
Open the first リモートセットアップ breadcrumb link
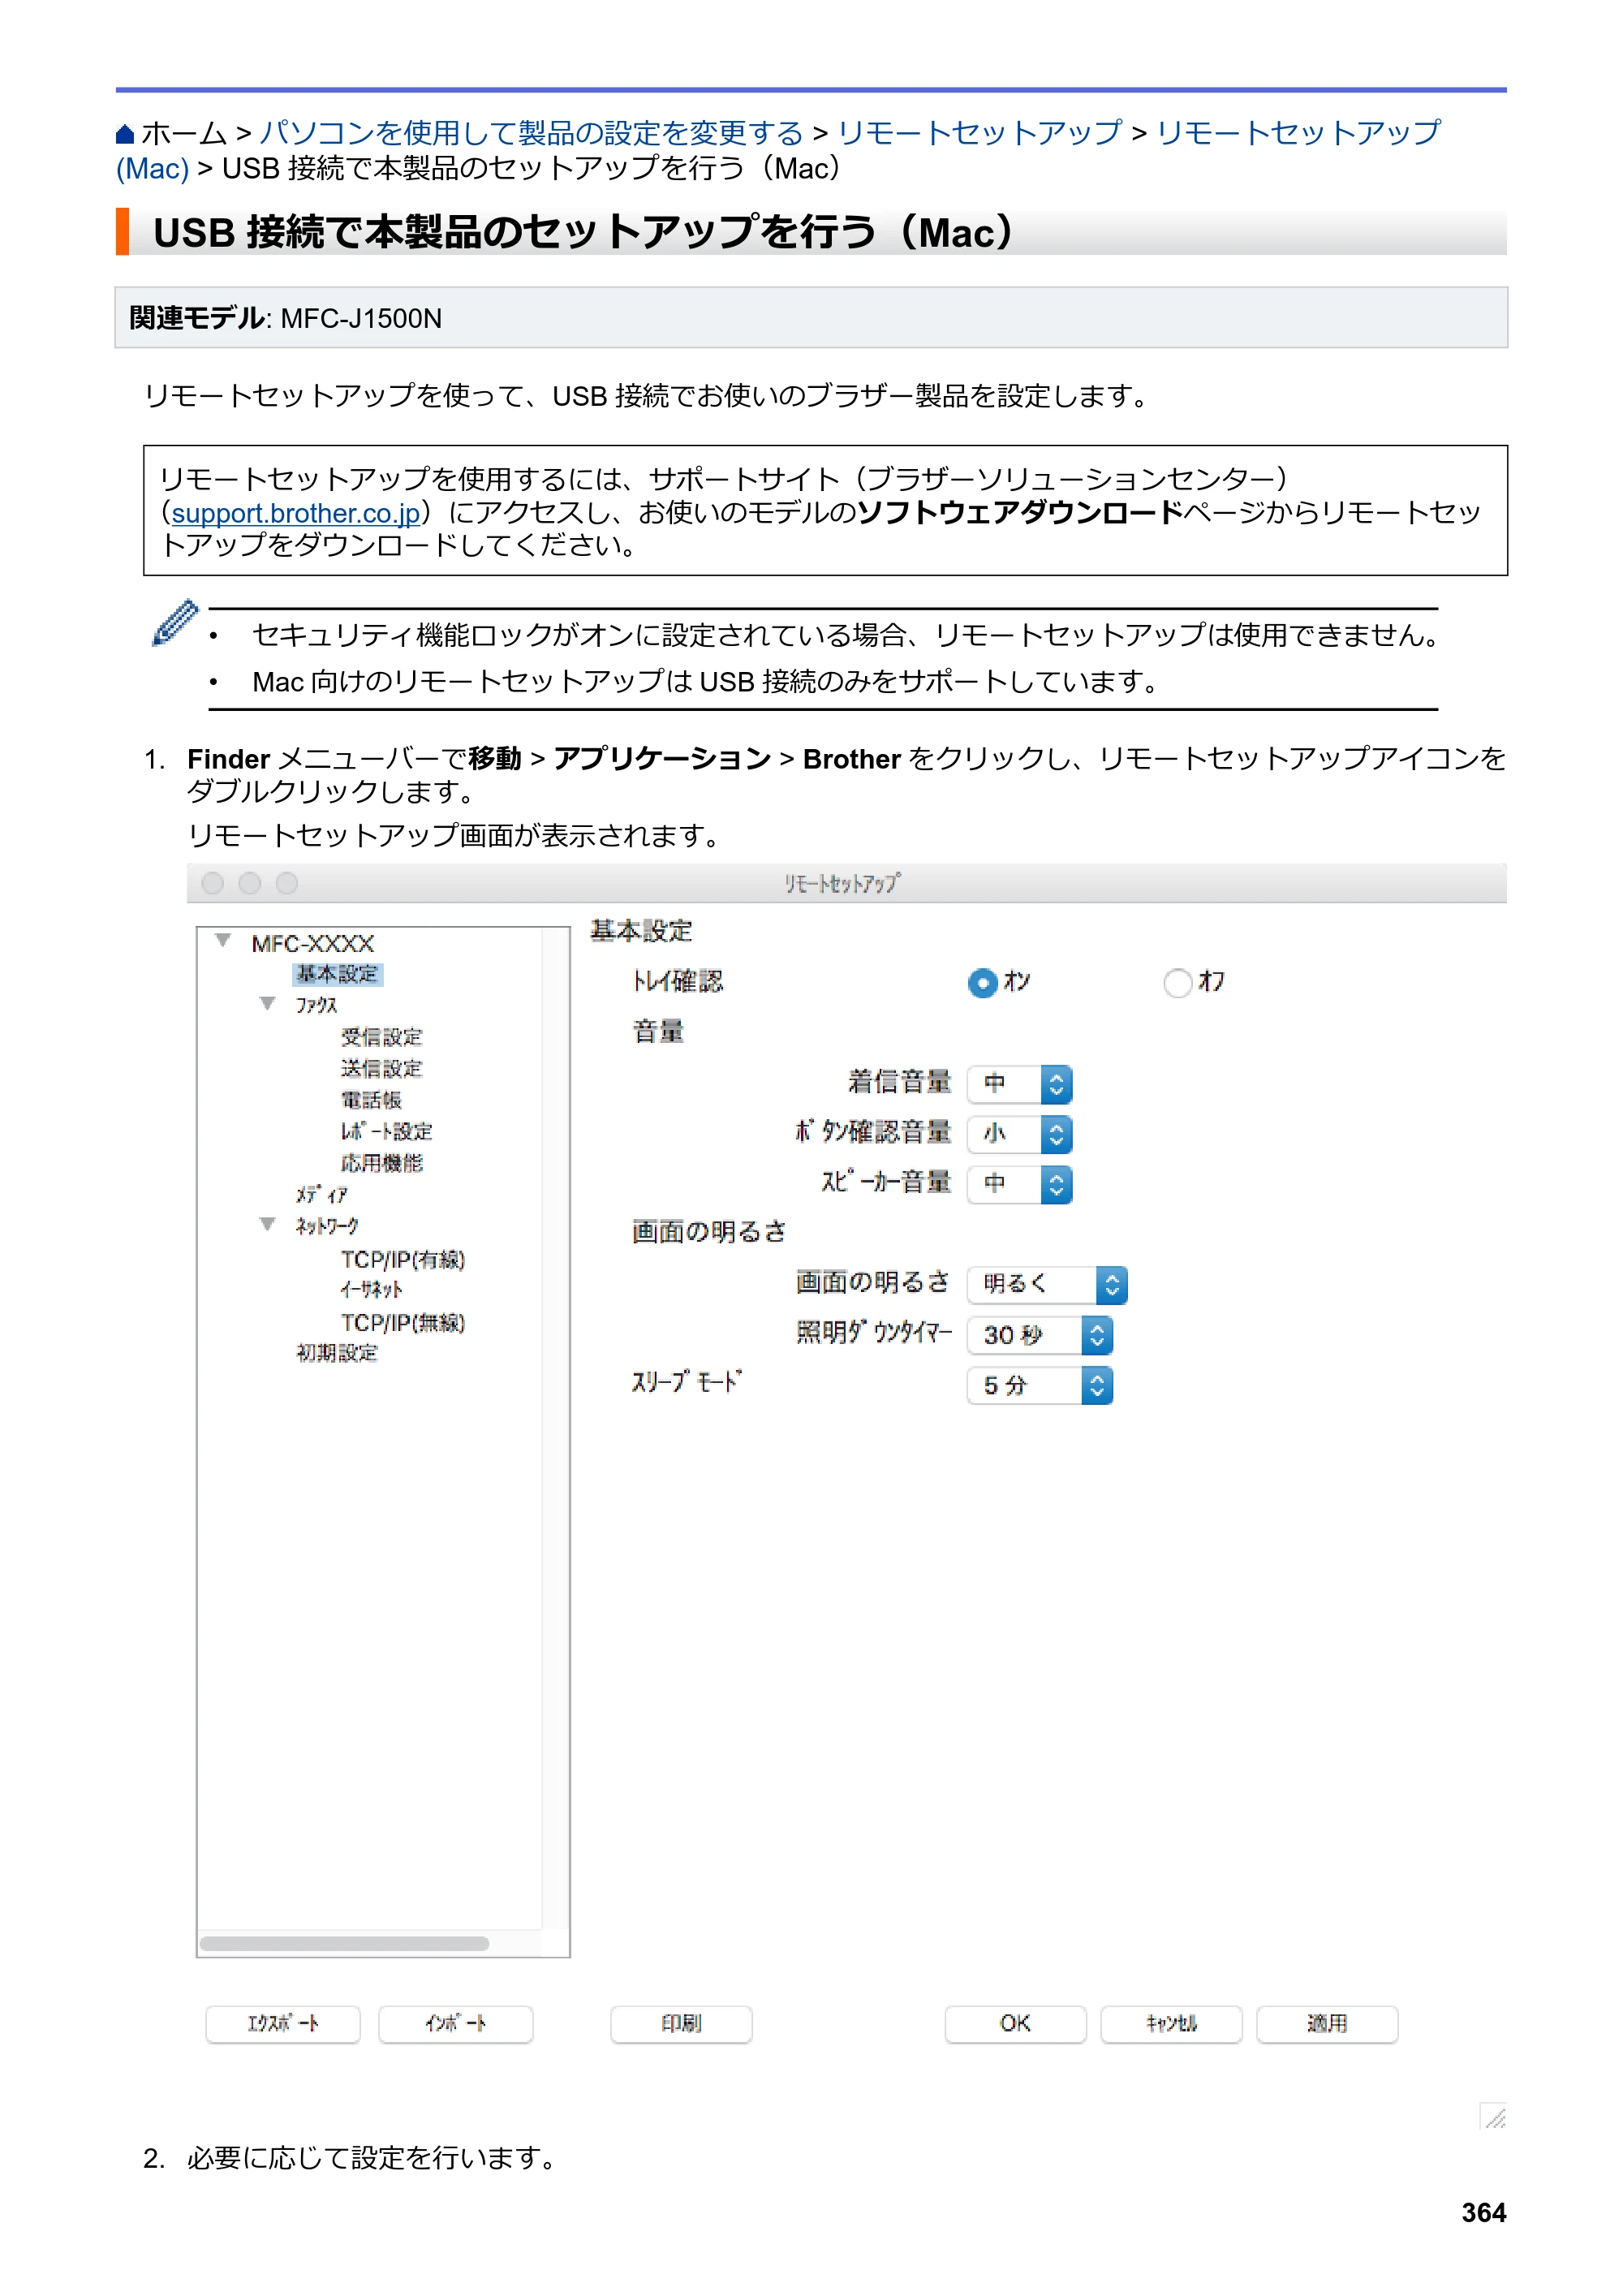pos(980,133)
